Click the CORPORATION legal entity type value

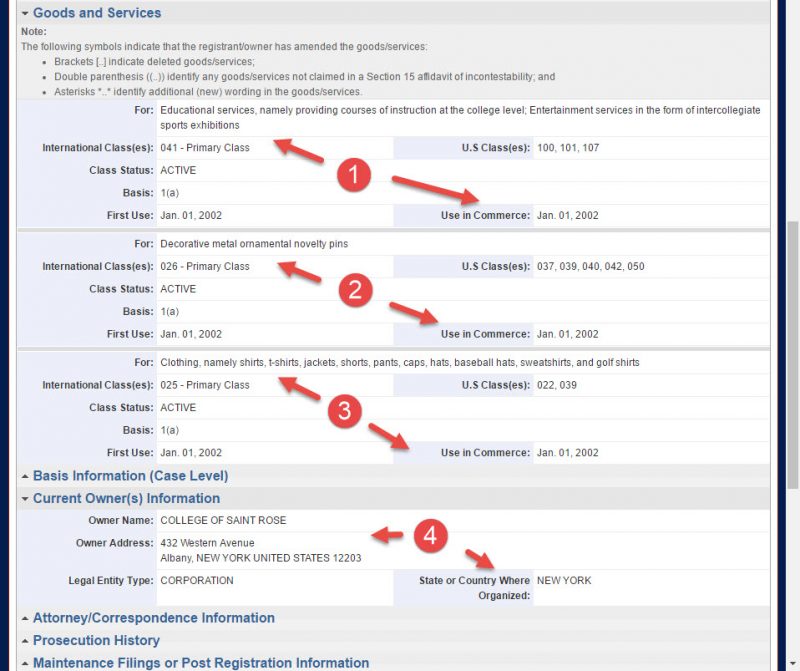tap(200, 580)
